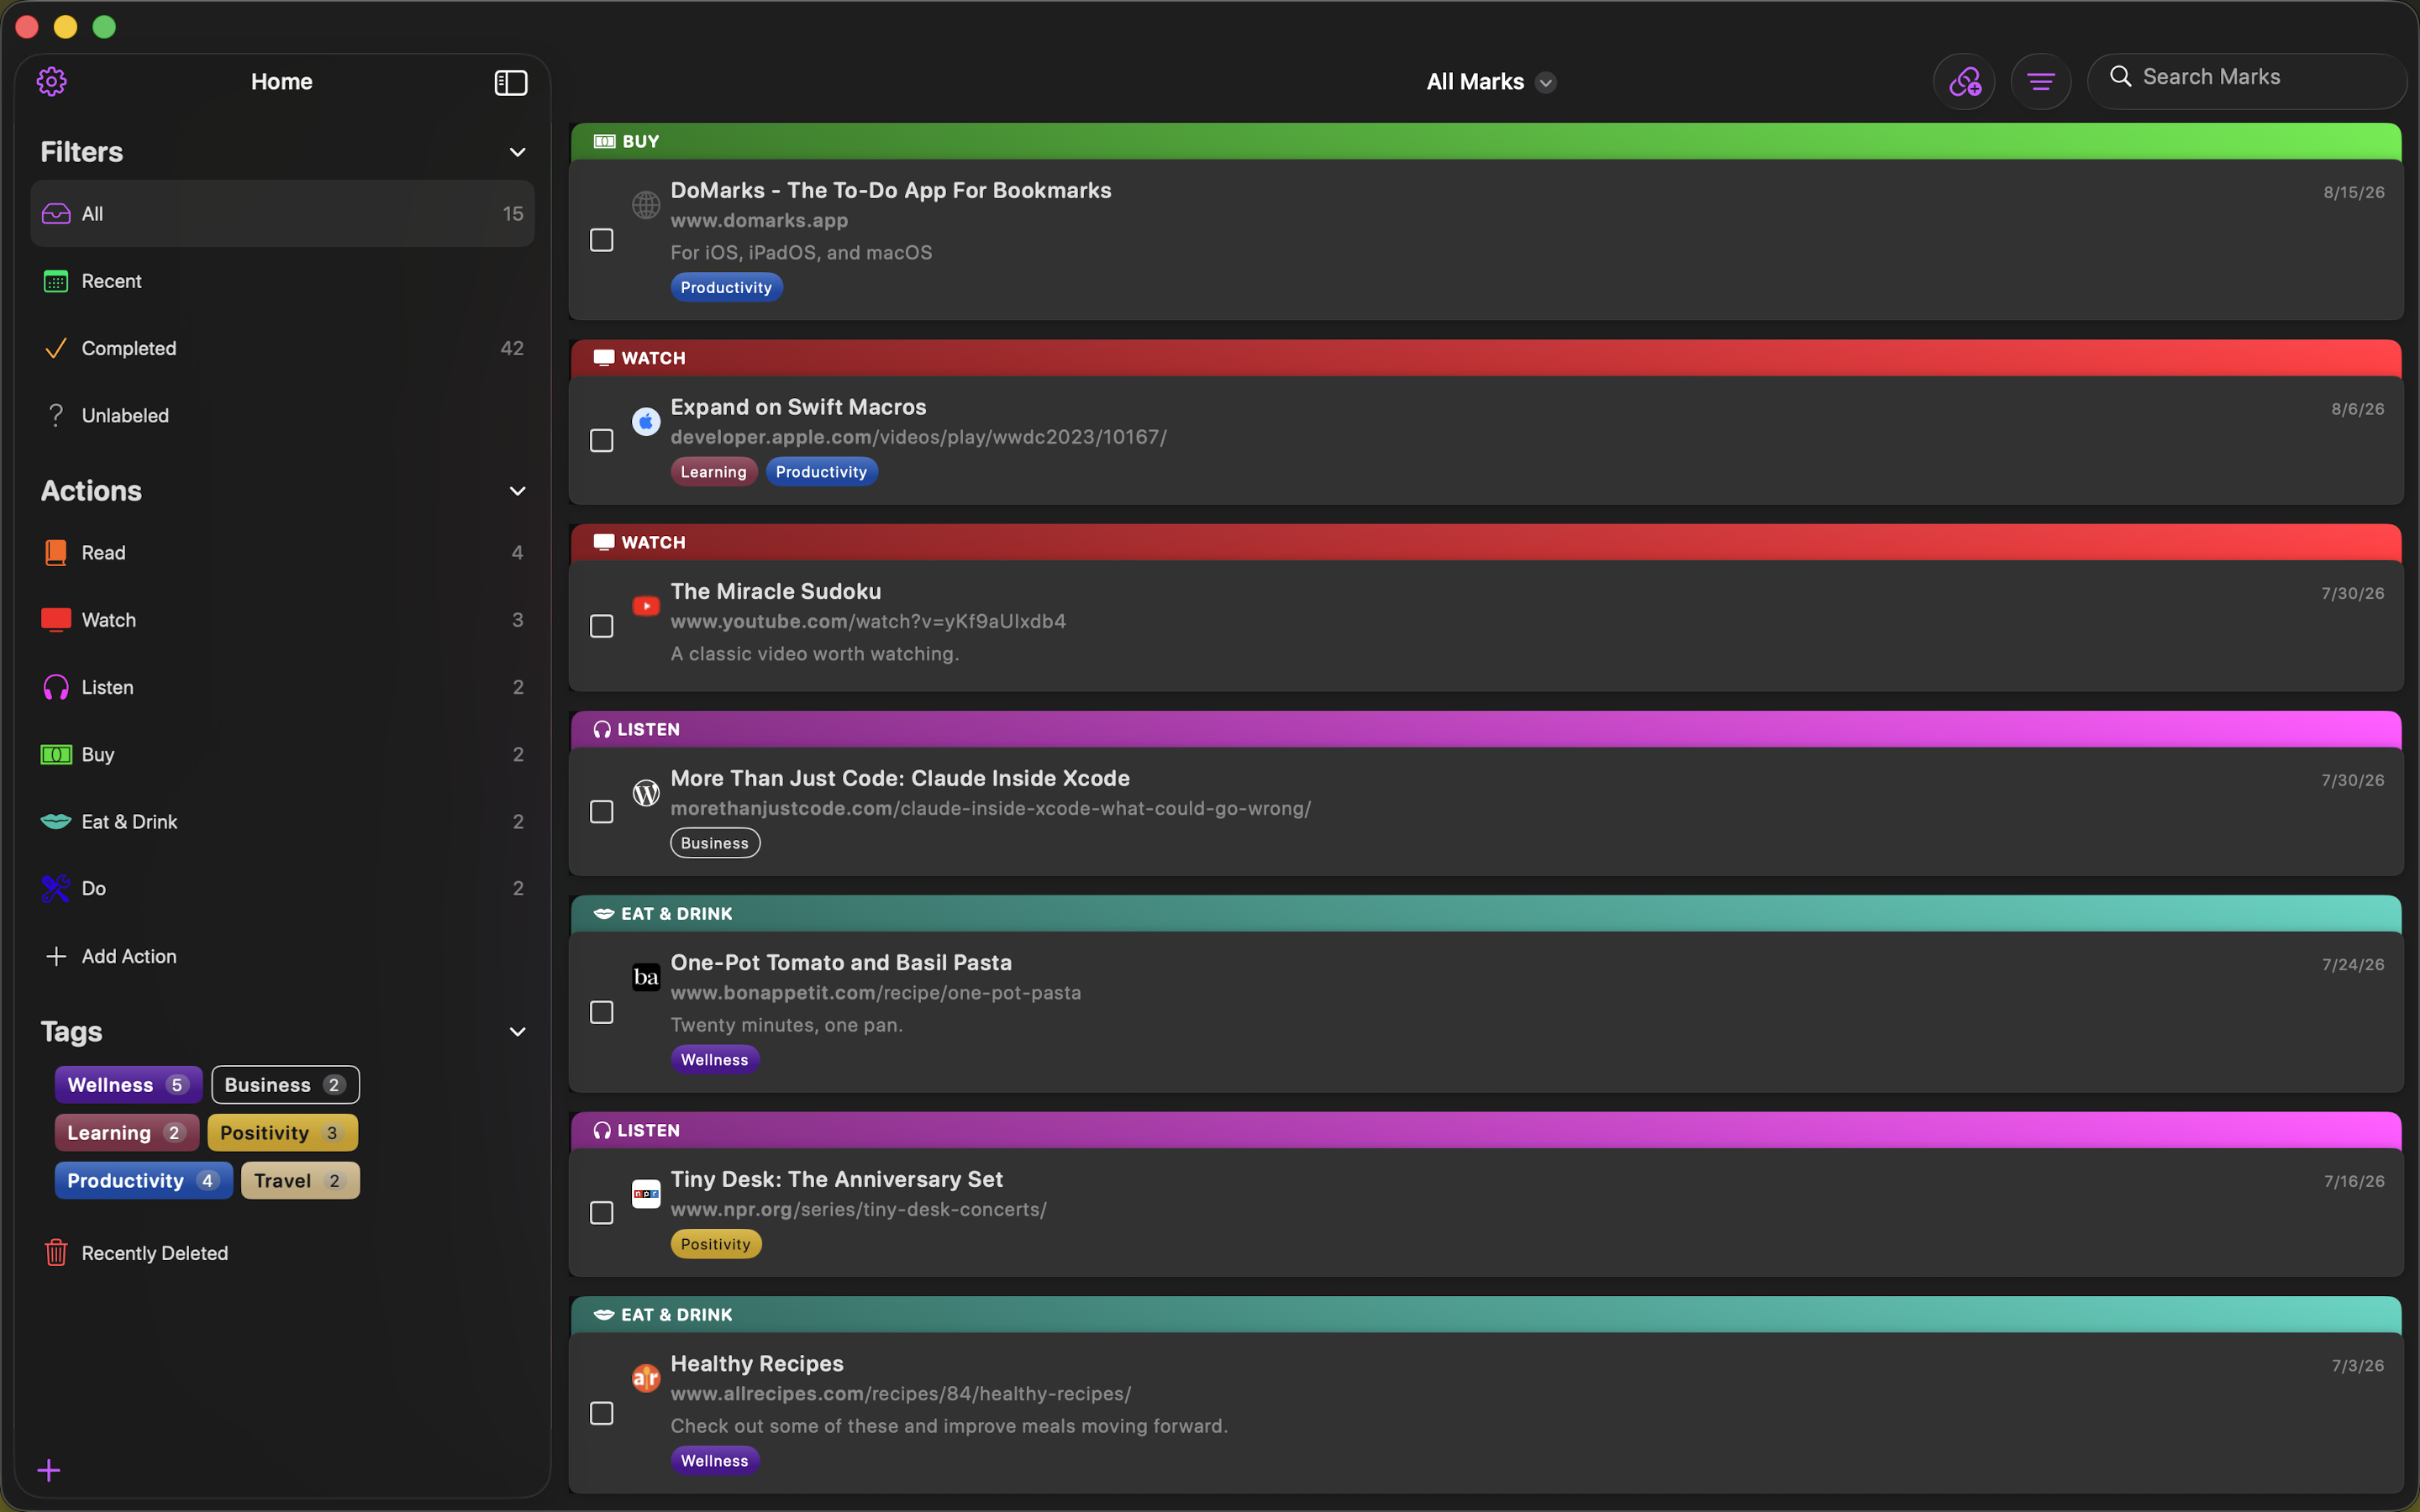Click the WordPress favicon on Claude Inside Xcode
The height and width of the screenshot is (1512, 2420).
pyautogui.click(x=646, y=793)
